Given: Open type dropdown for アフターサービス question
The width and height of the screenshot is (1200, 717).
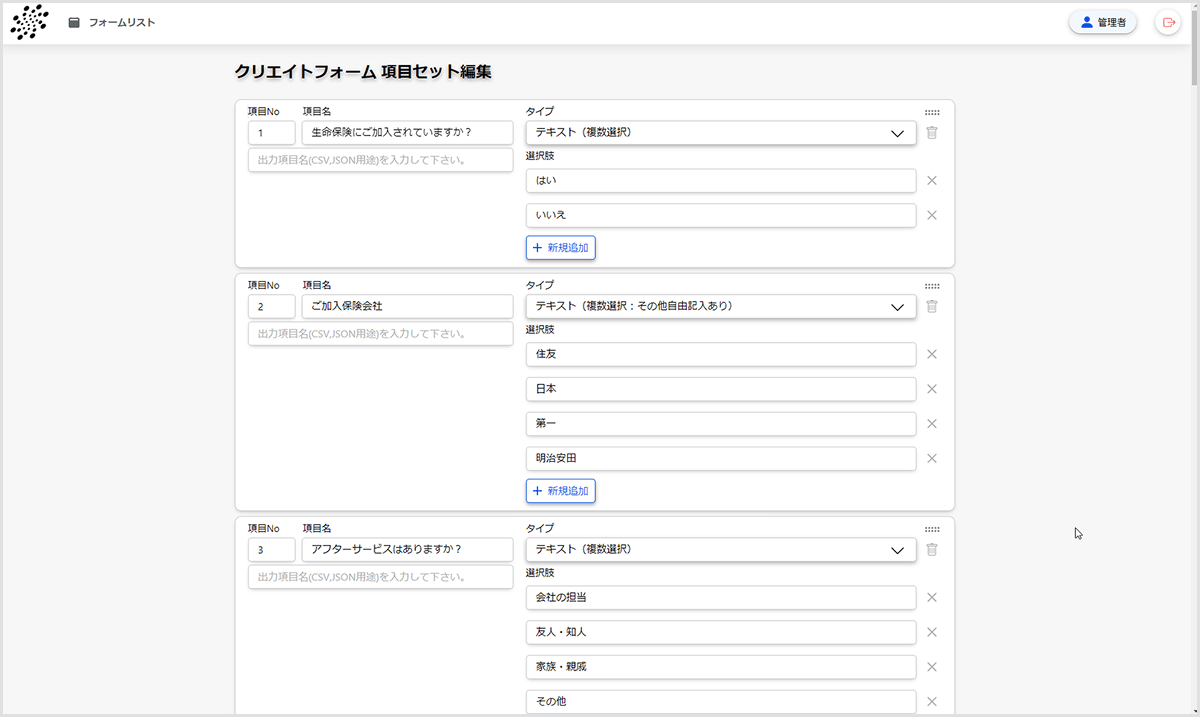Looking at the screenshot, I should pyautogui.click(x=721, y=549).
